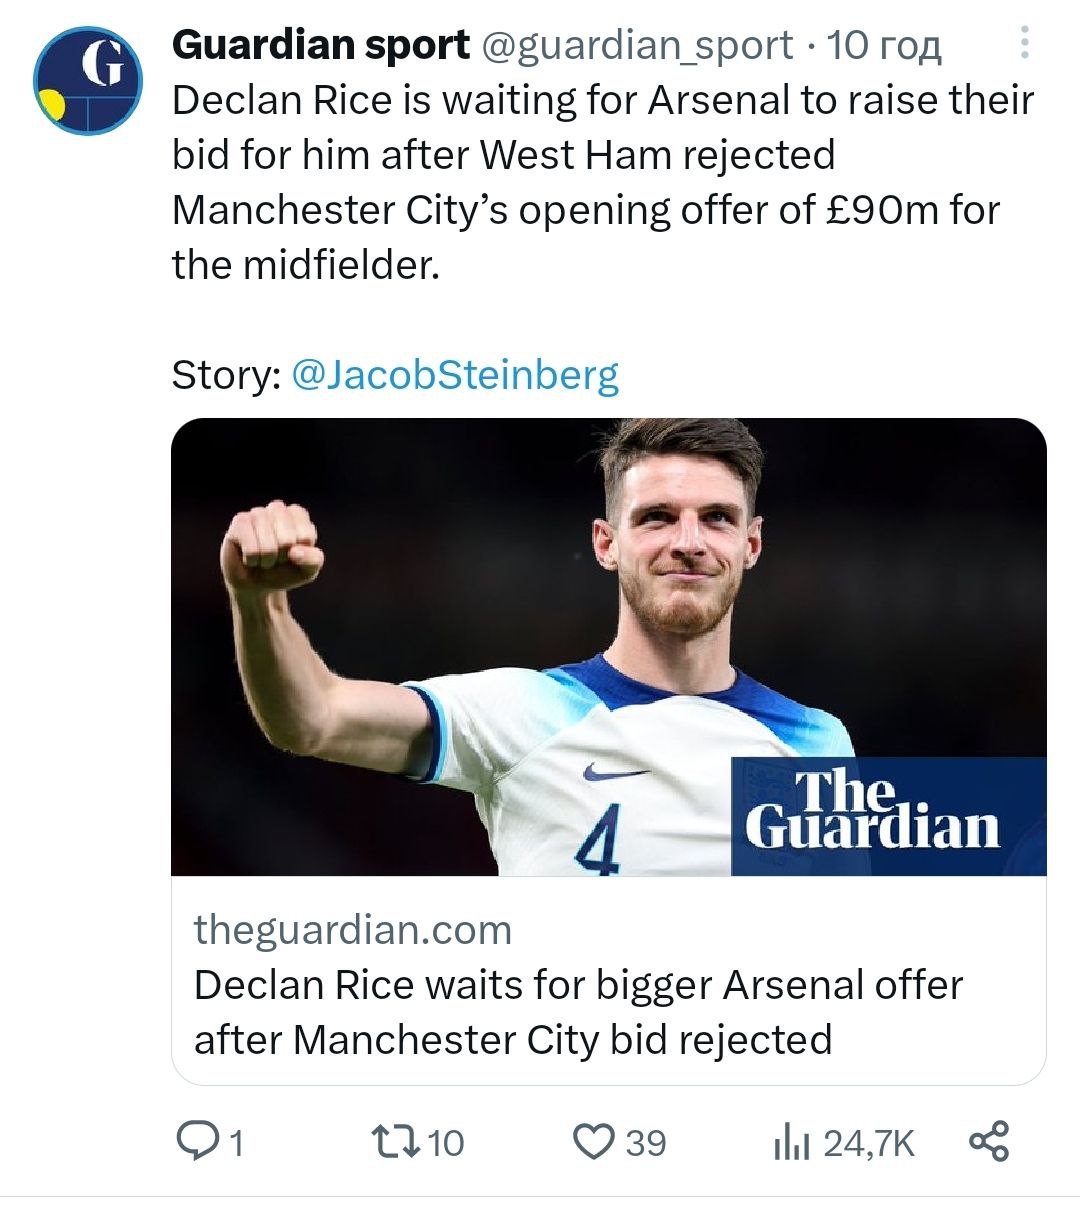Viewport: 1080px width, 1215px height.
Task: Retweet the post using the arrows icon
Action: 393,1142
